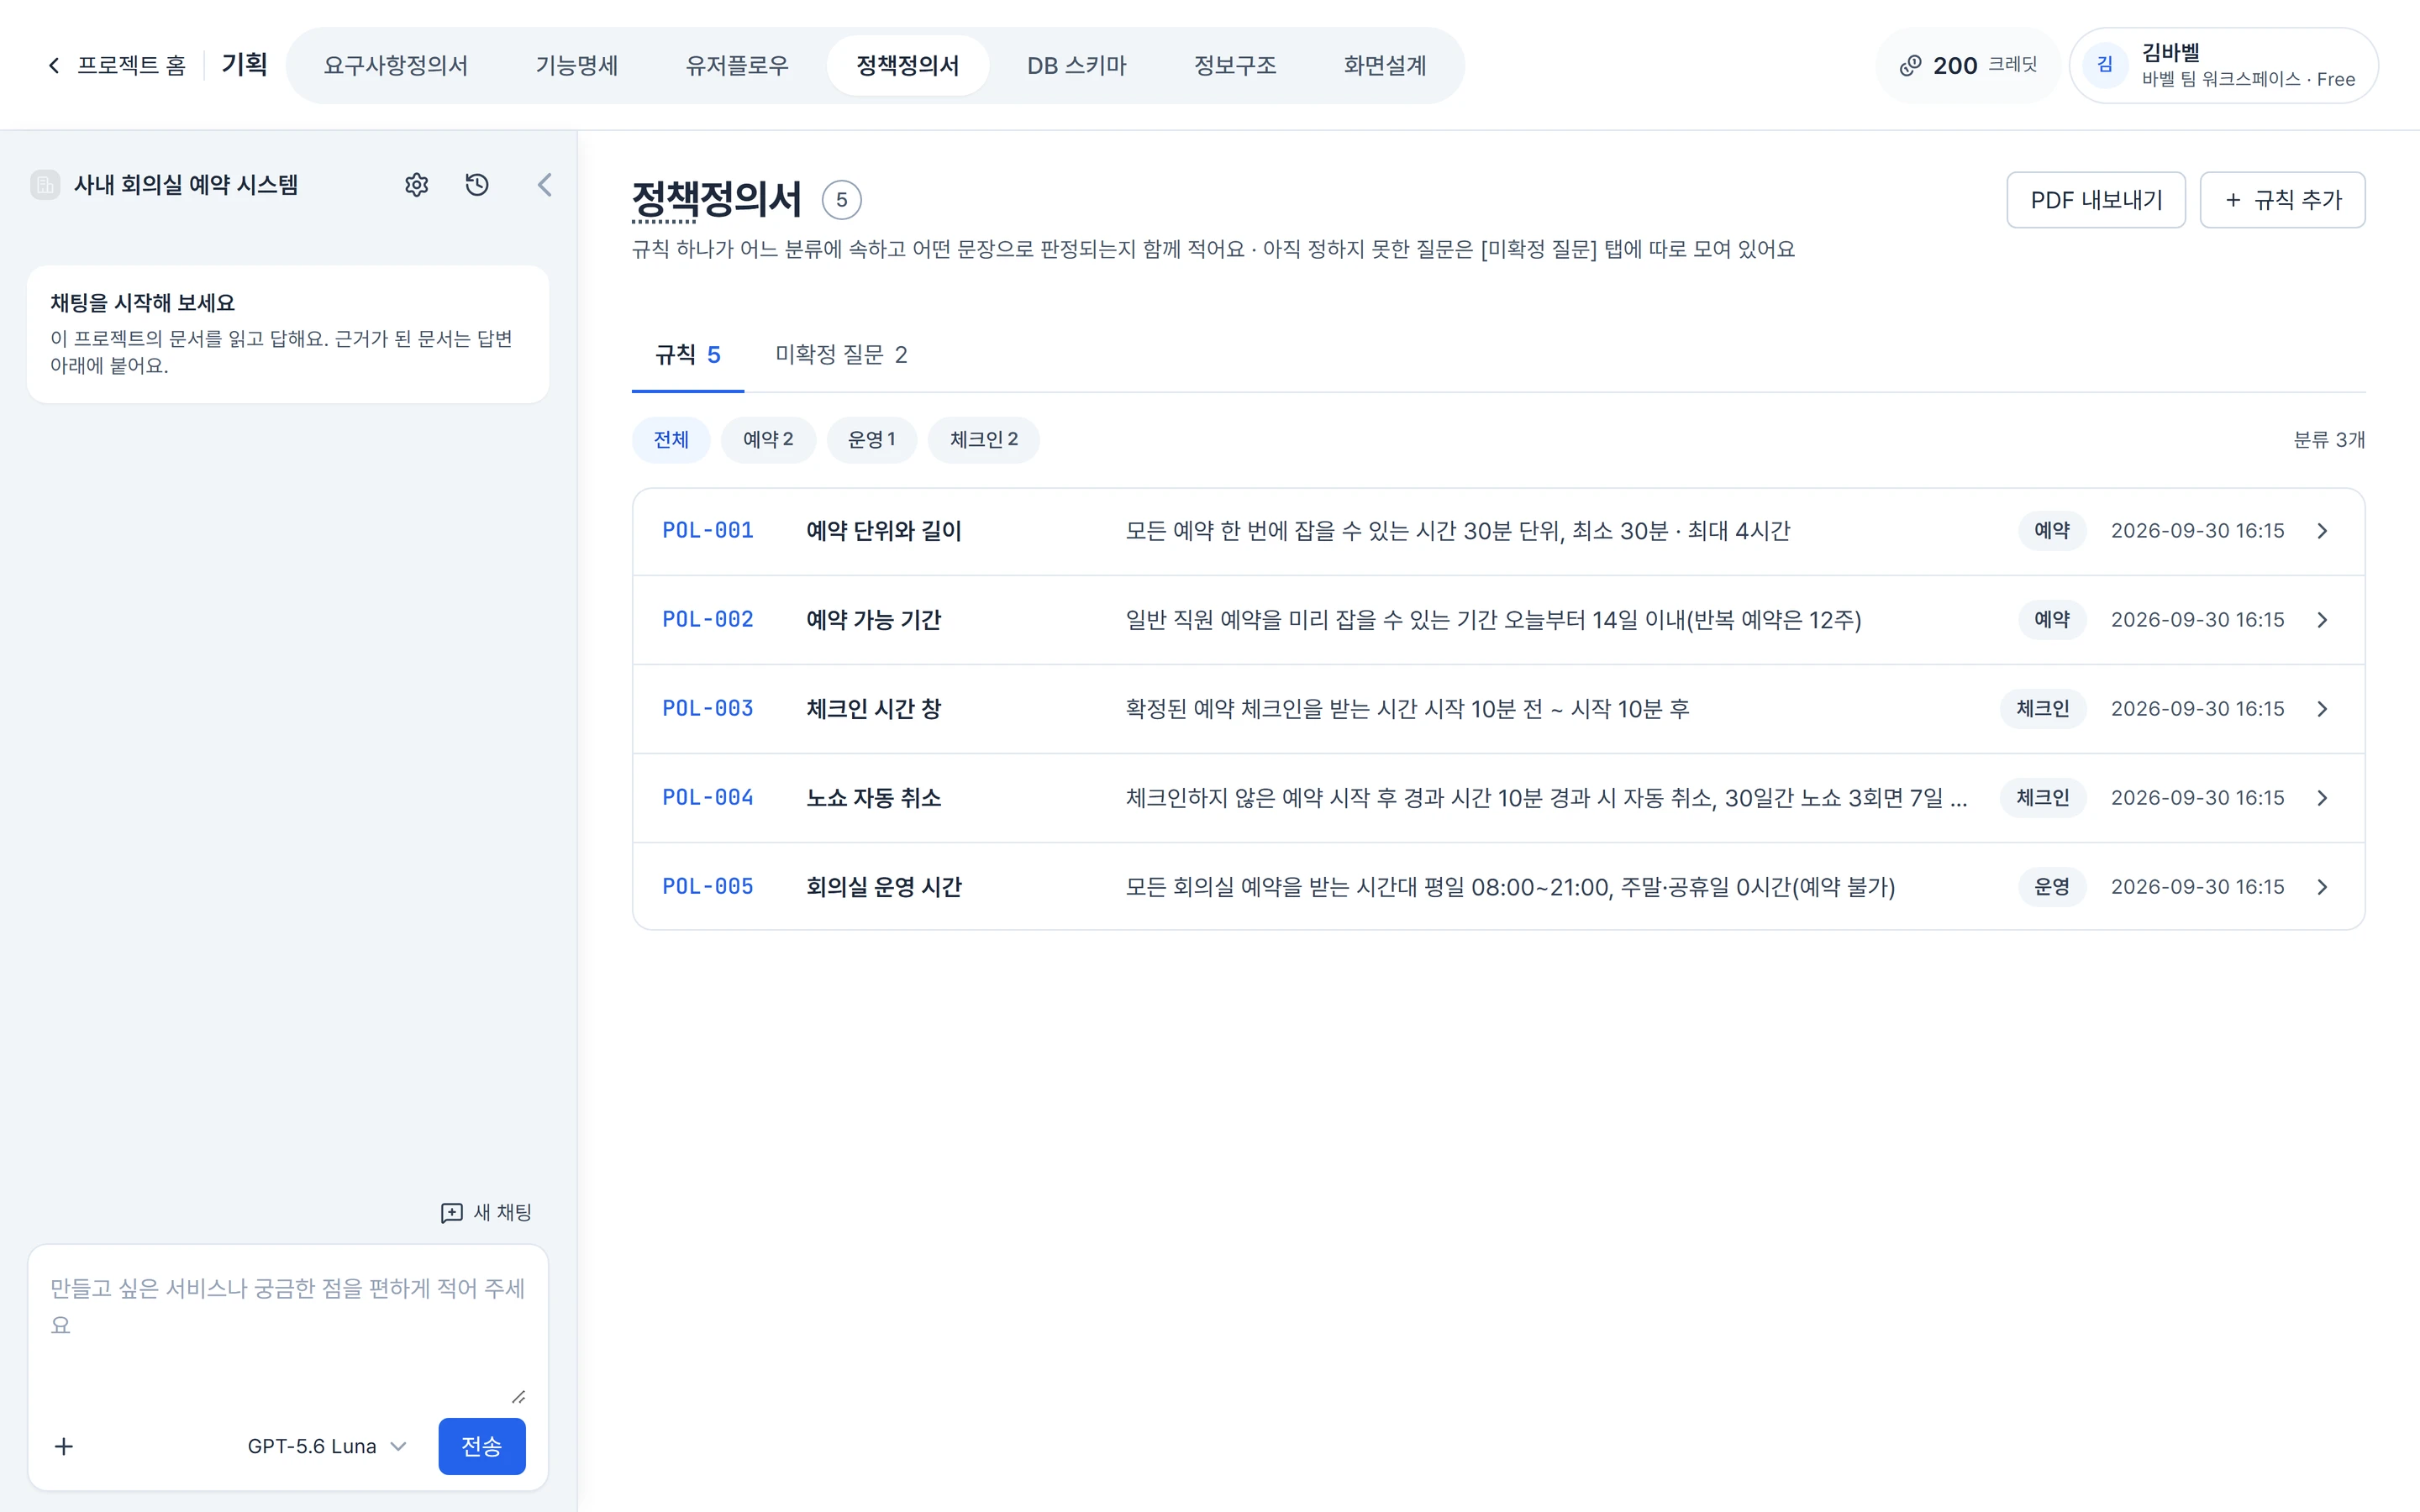Click the project icon beside 사내 회의실 예약 시스템

pyautogui.click(x=45, y=185)
